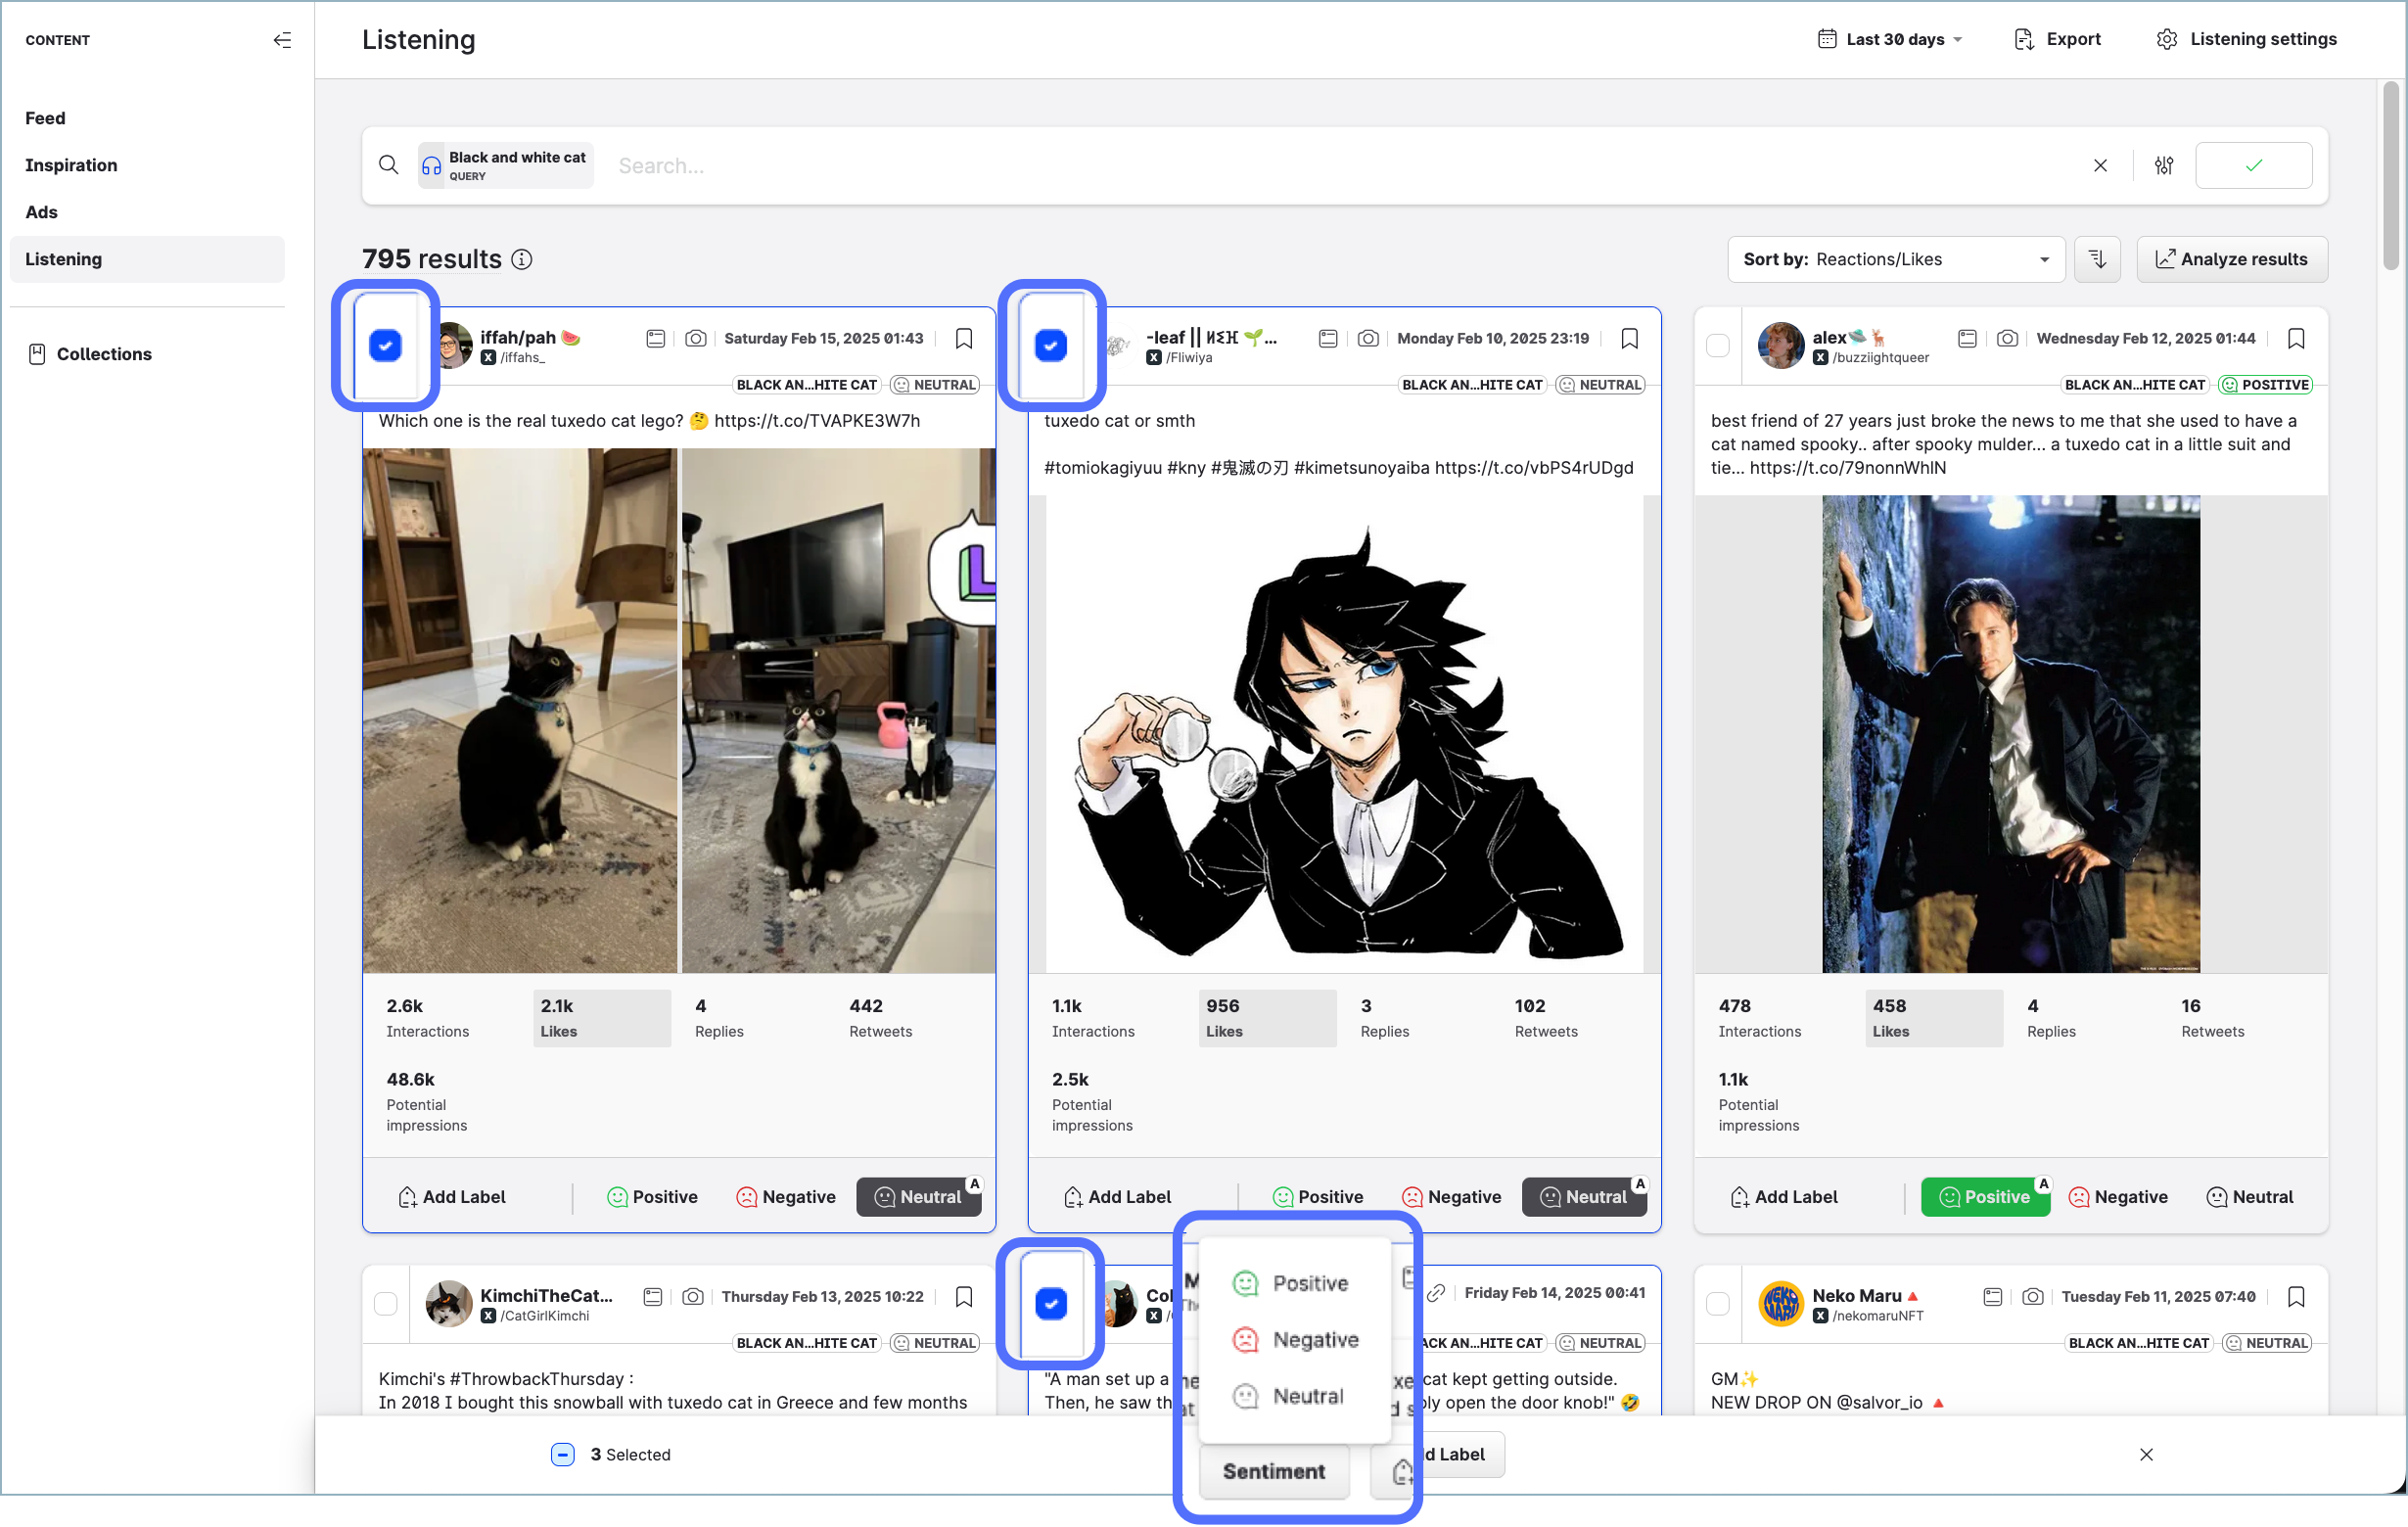The image size is (2408, 1527).
Task: Select the alex post checkbox
Action: tap(1718, 345)
